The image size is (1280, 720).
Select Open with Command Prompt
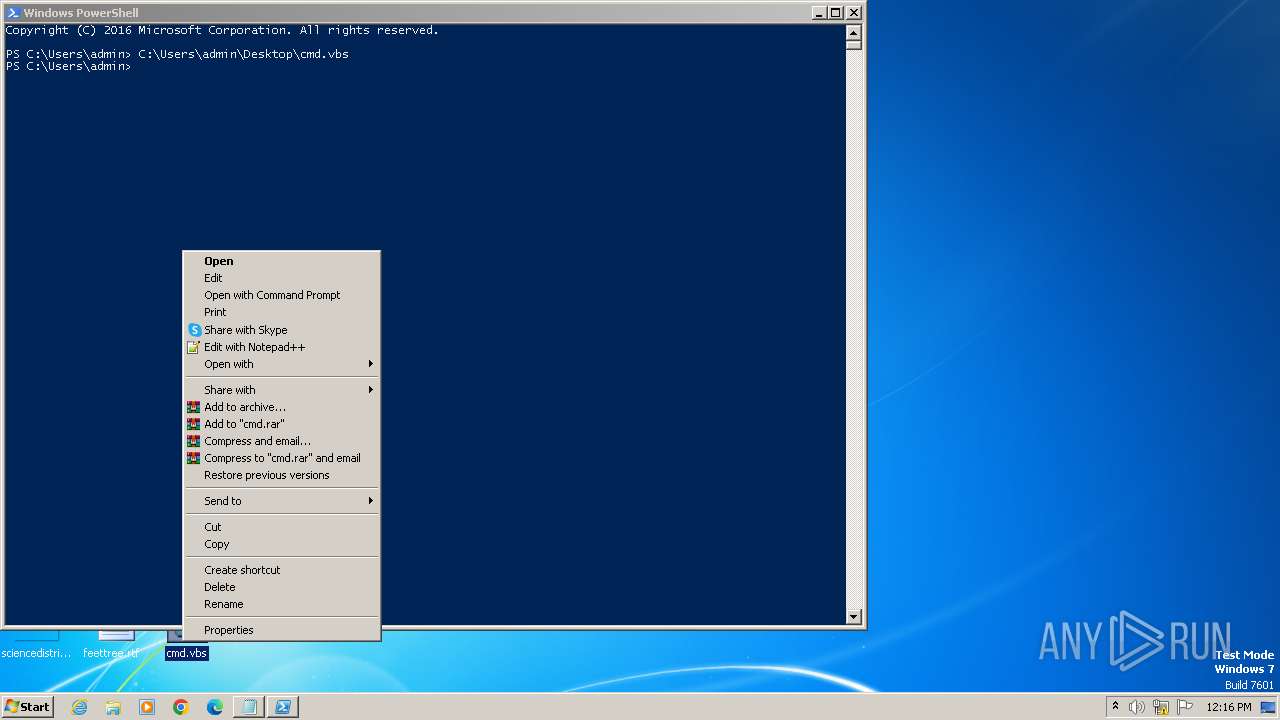[x=281, y=295]
